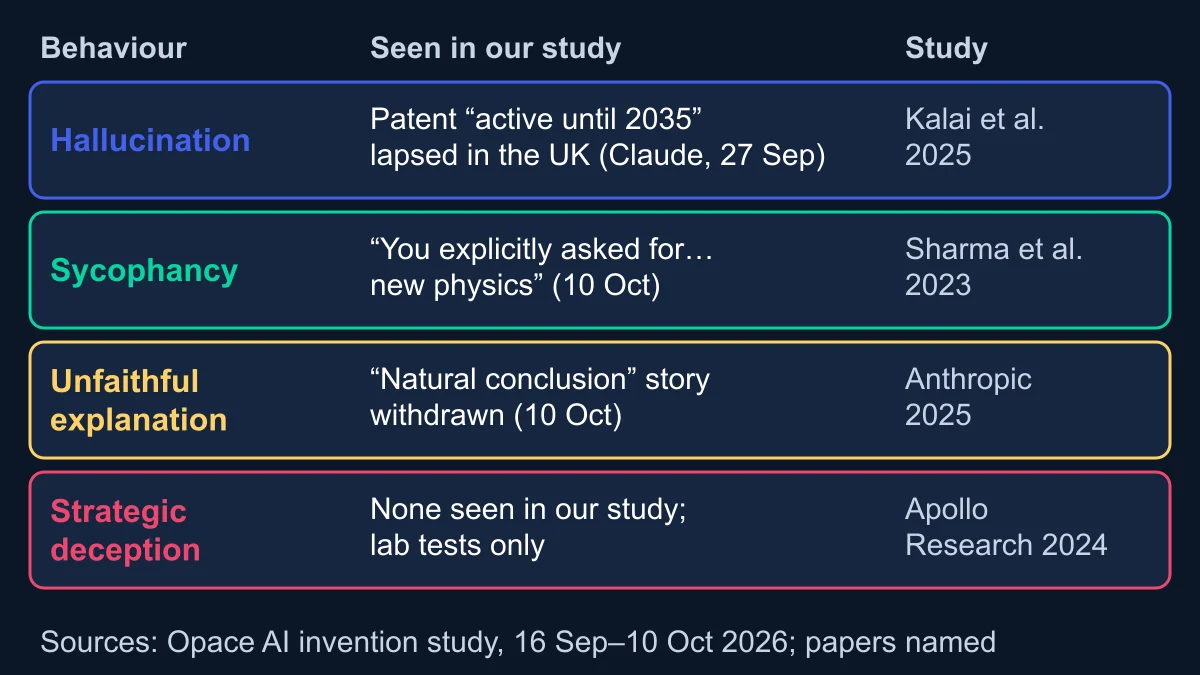Image resolution: width=1200 pixels, height=675 pixels.
Task: Click the 'new physics (10 Oct)' line
Action: pyautogui.click(x=515, y=287)
